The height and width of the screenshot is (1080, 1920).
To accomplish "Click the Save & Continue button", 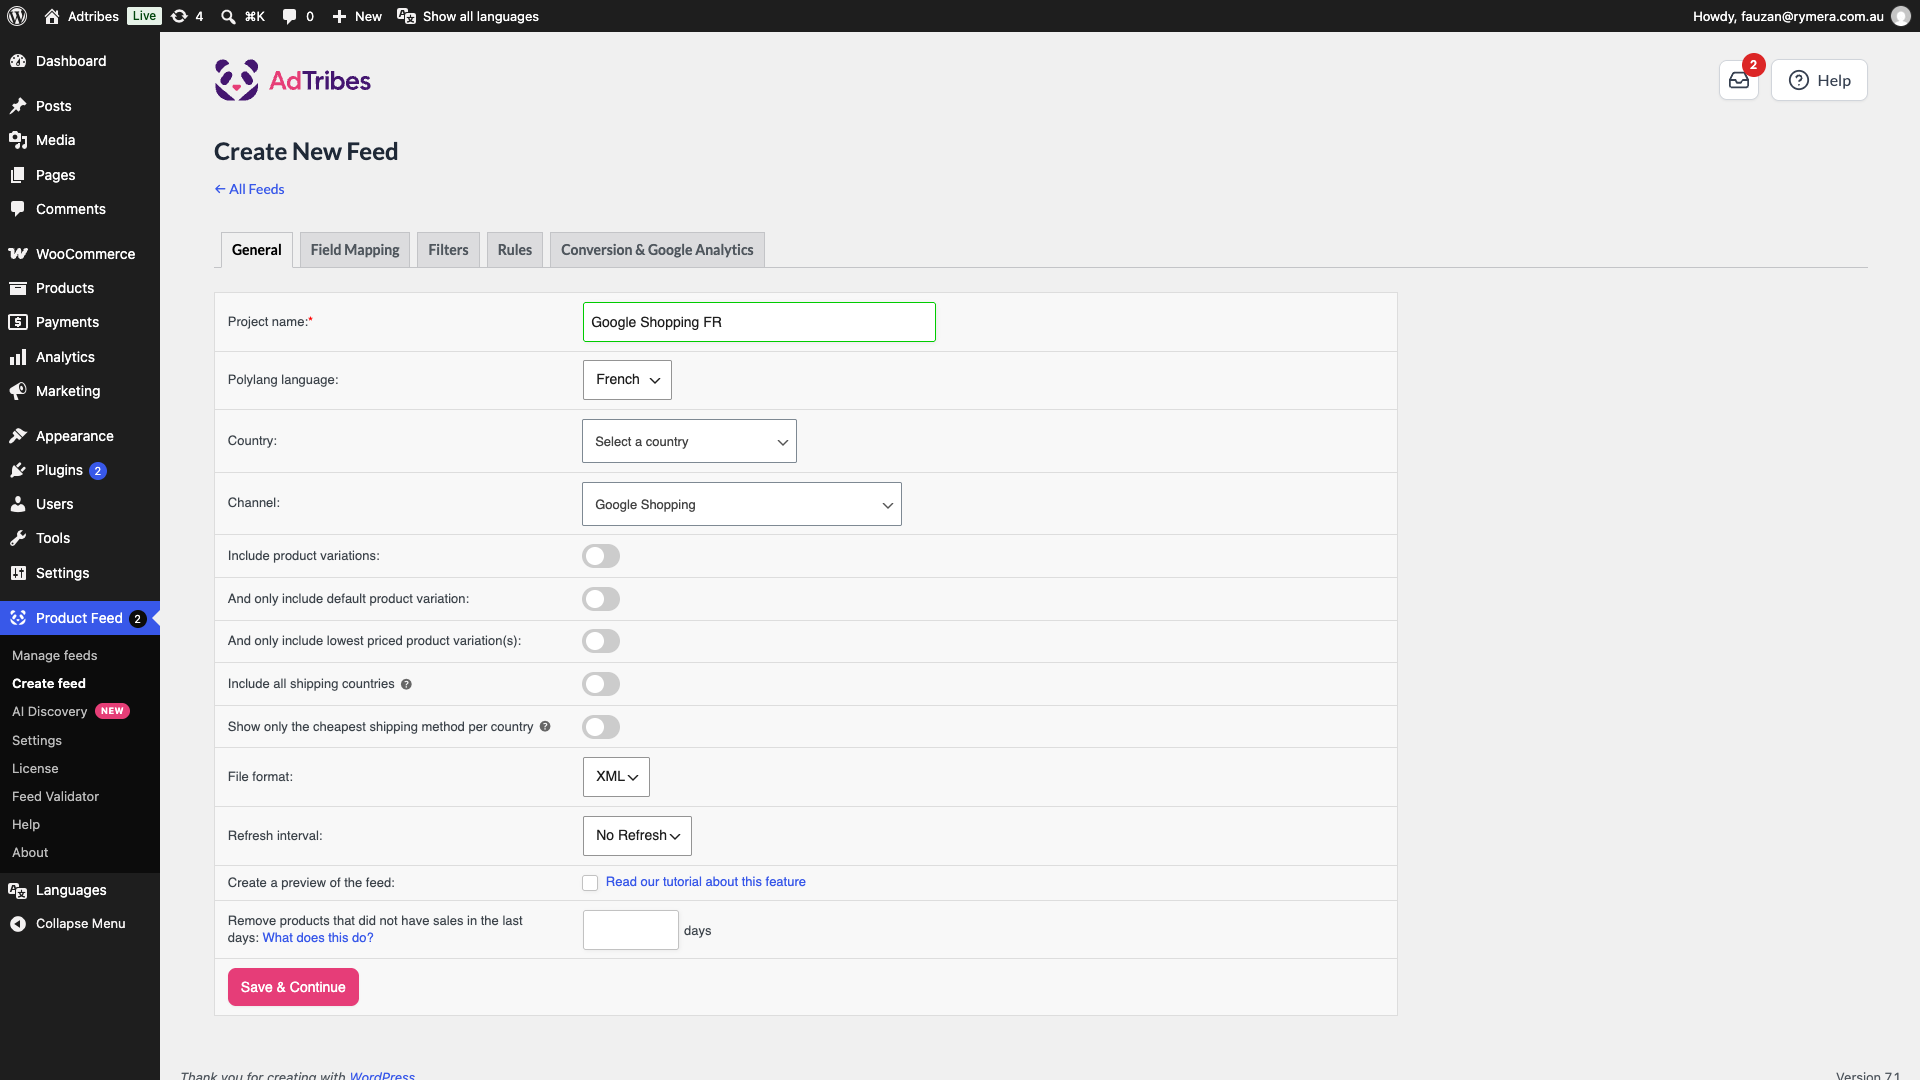I will [x=293, y=987].
